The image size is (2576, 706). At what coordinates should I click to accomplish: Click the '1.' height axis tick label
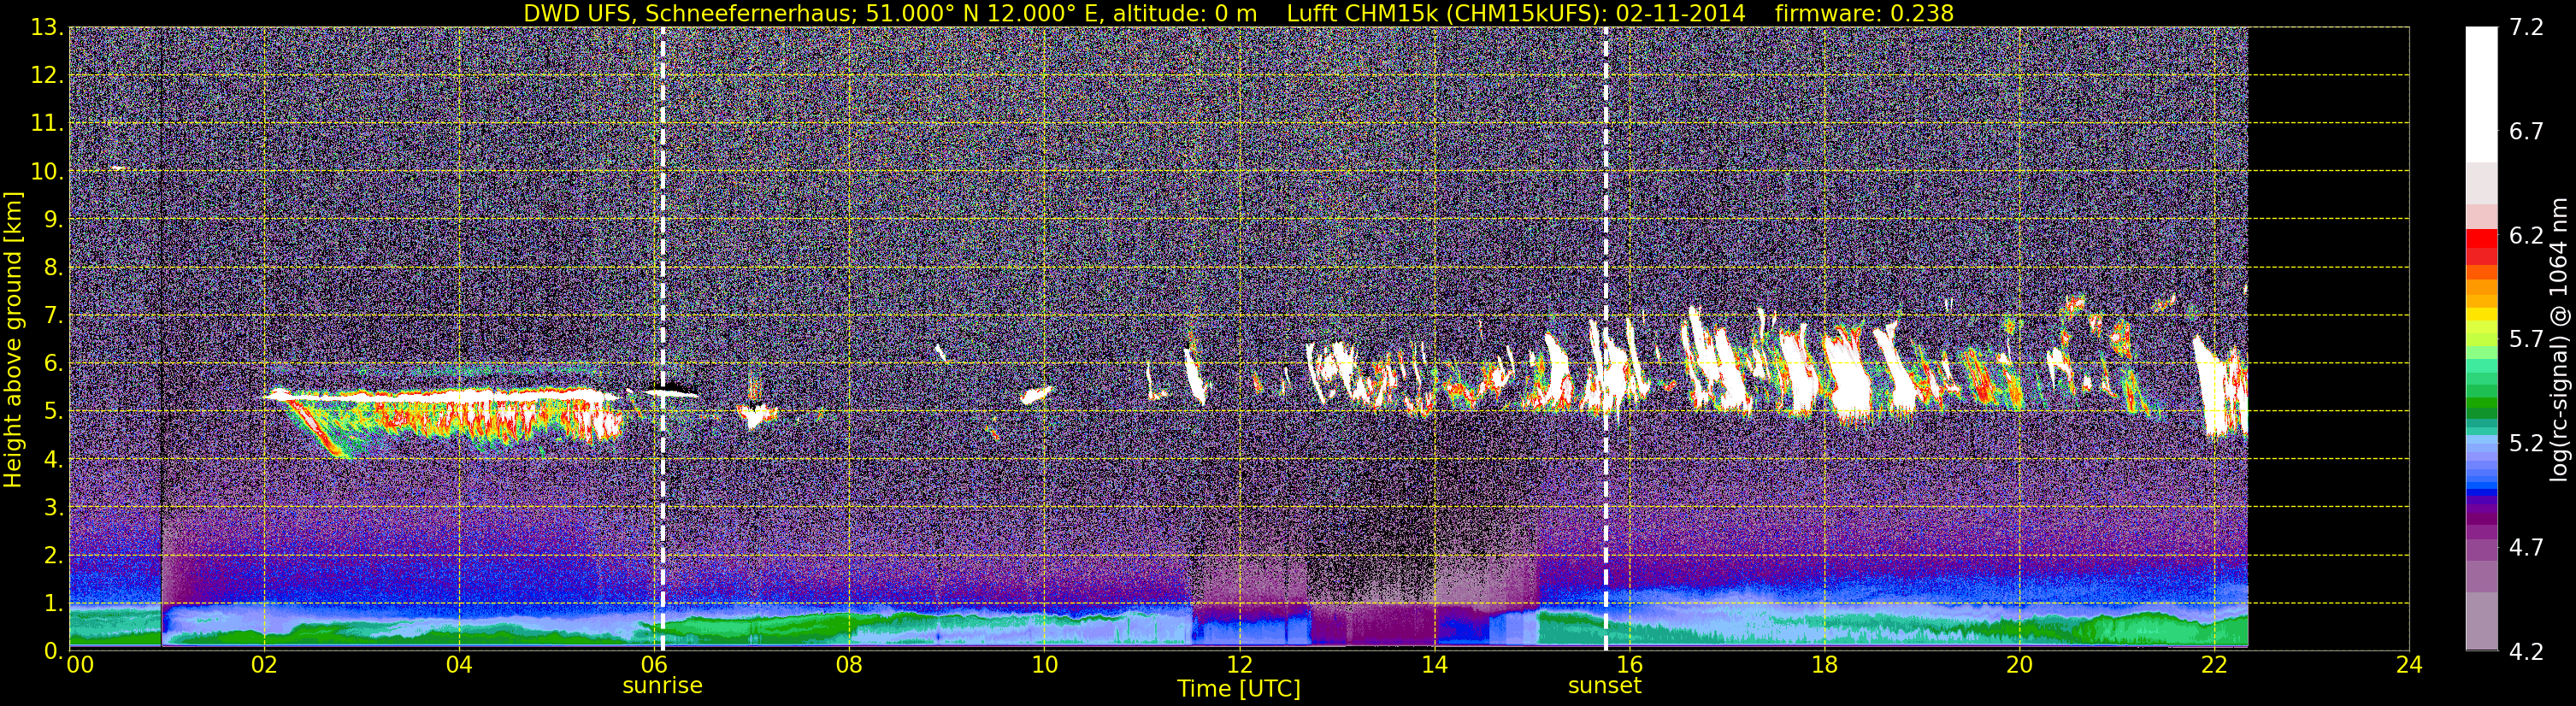point(53,603)
